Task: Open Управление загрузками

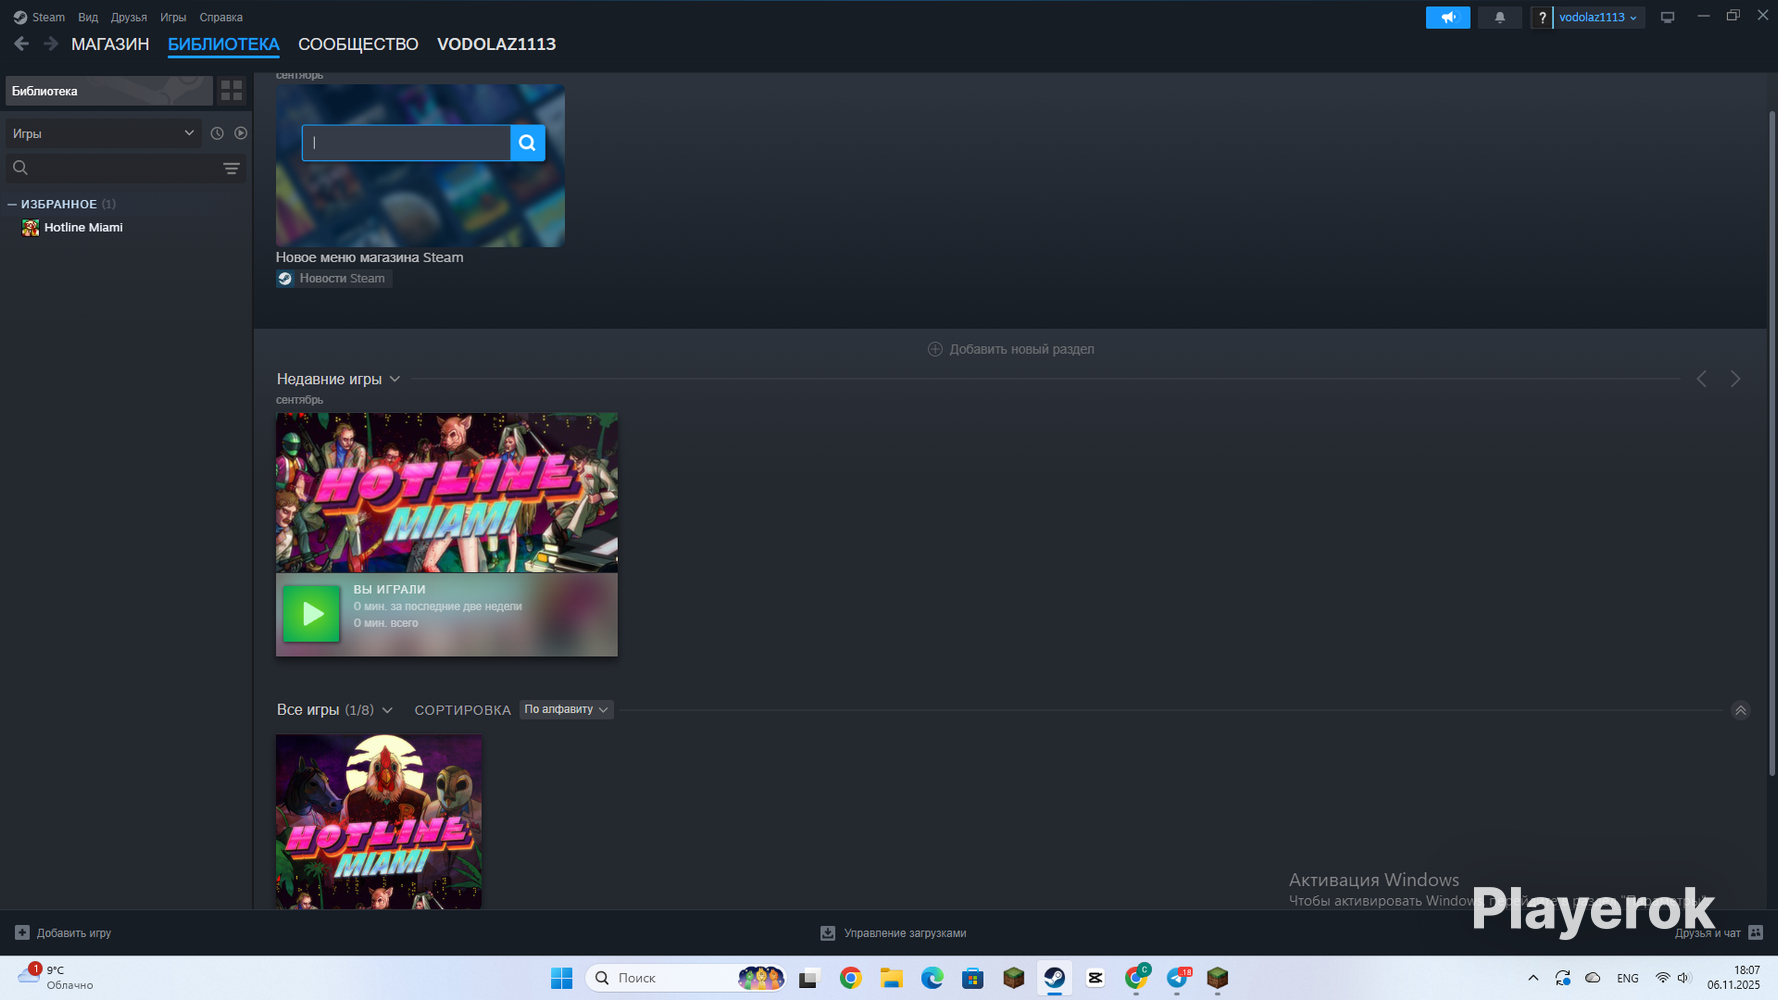Action: point(893,933)
